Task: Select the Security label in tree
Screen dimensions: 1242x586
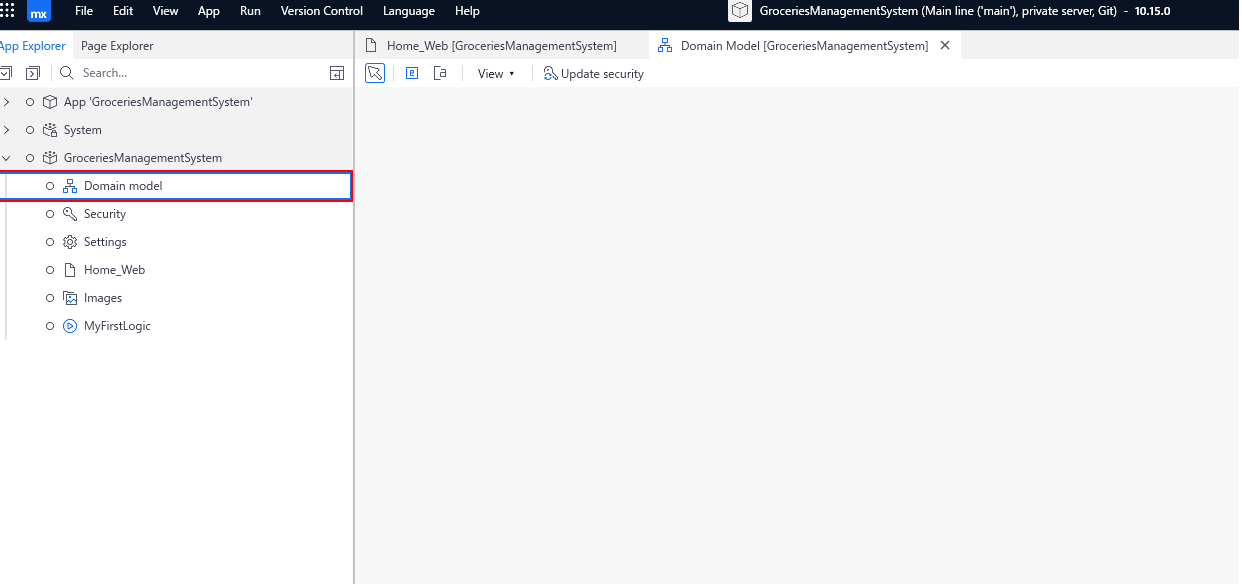Action: pos(105,214)
